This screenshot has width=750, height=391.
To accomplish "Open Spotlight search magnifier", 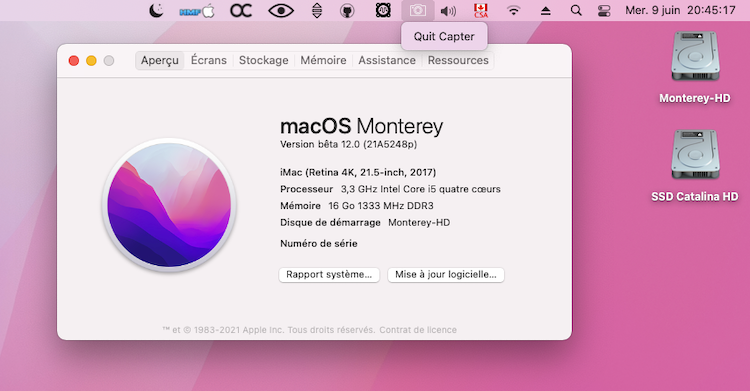I will [x=576, y=11].
